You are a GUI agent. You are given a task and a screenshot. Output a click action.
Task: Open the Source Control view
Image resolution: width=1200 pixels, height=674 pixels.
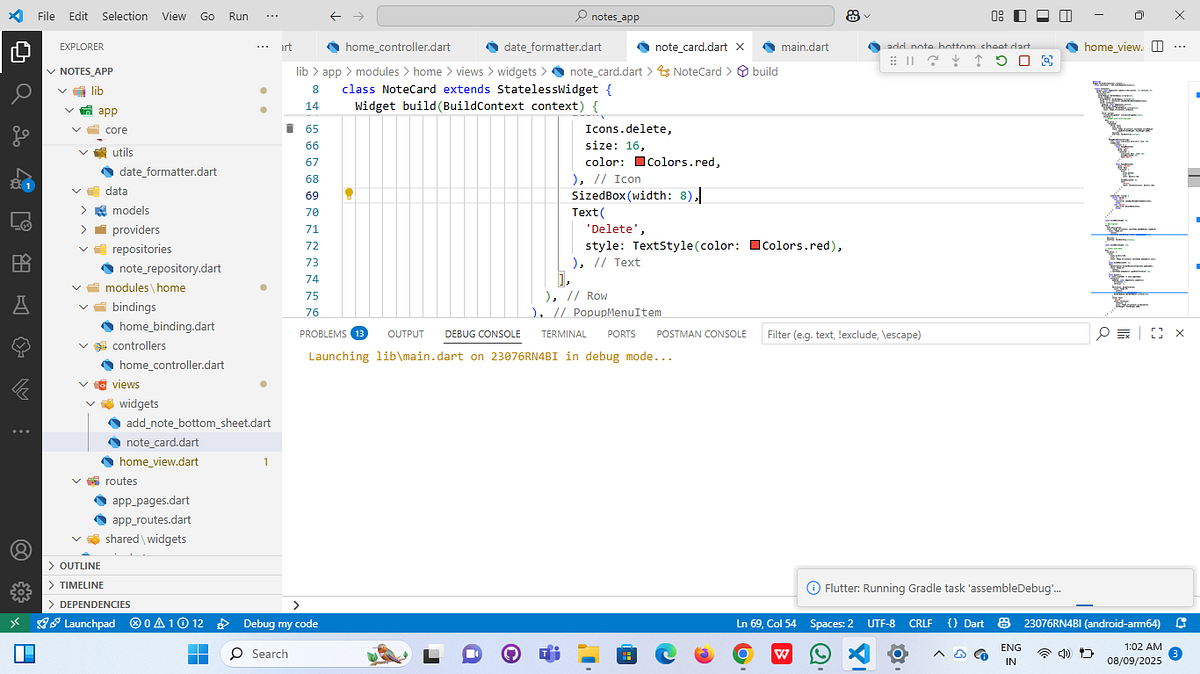[x=21, y=136]
